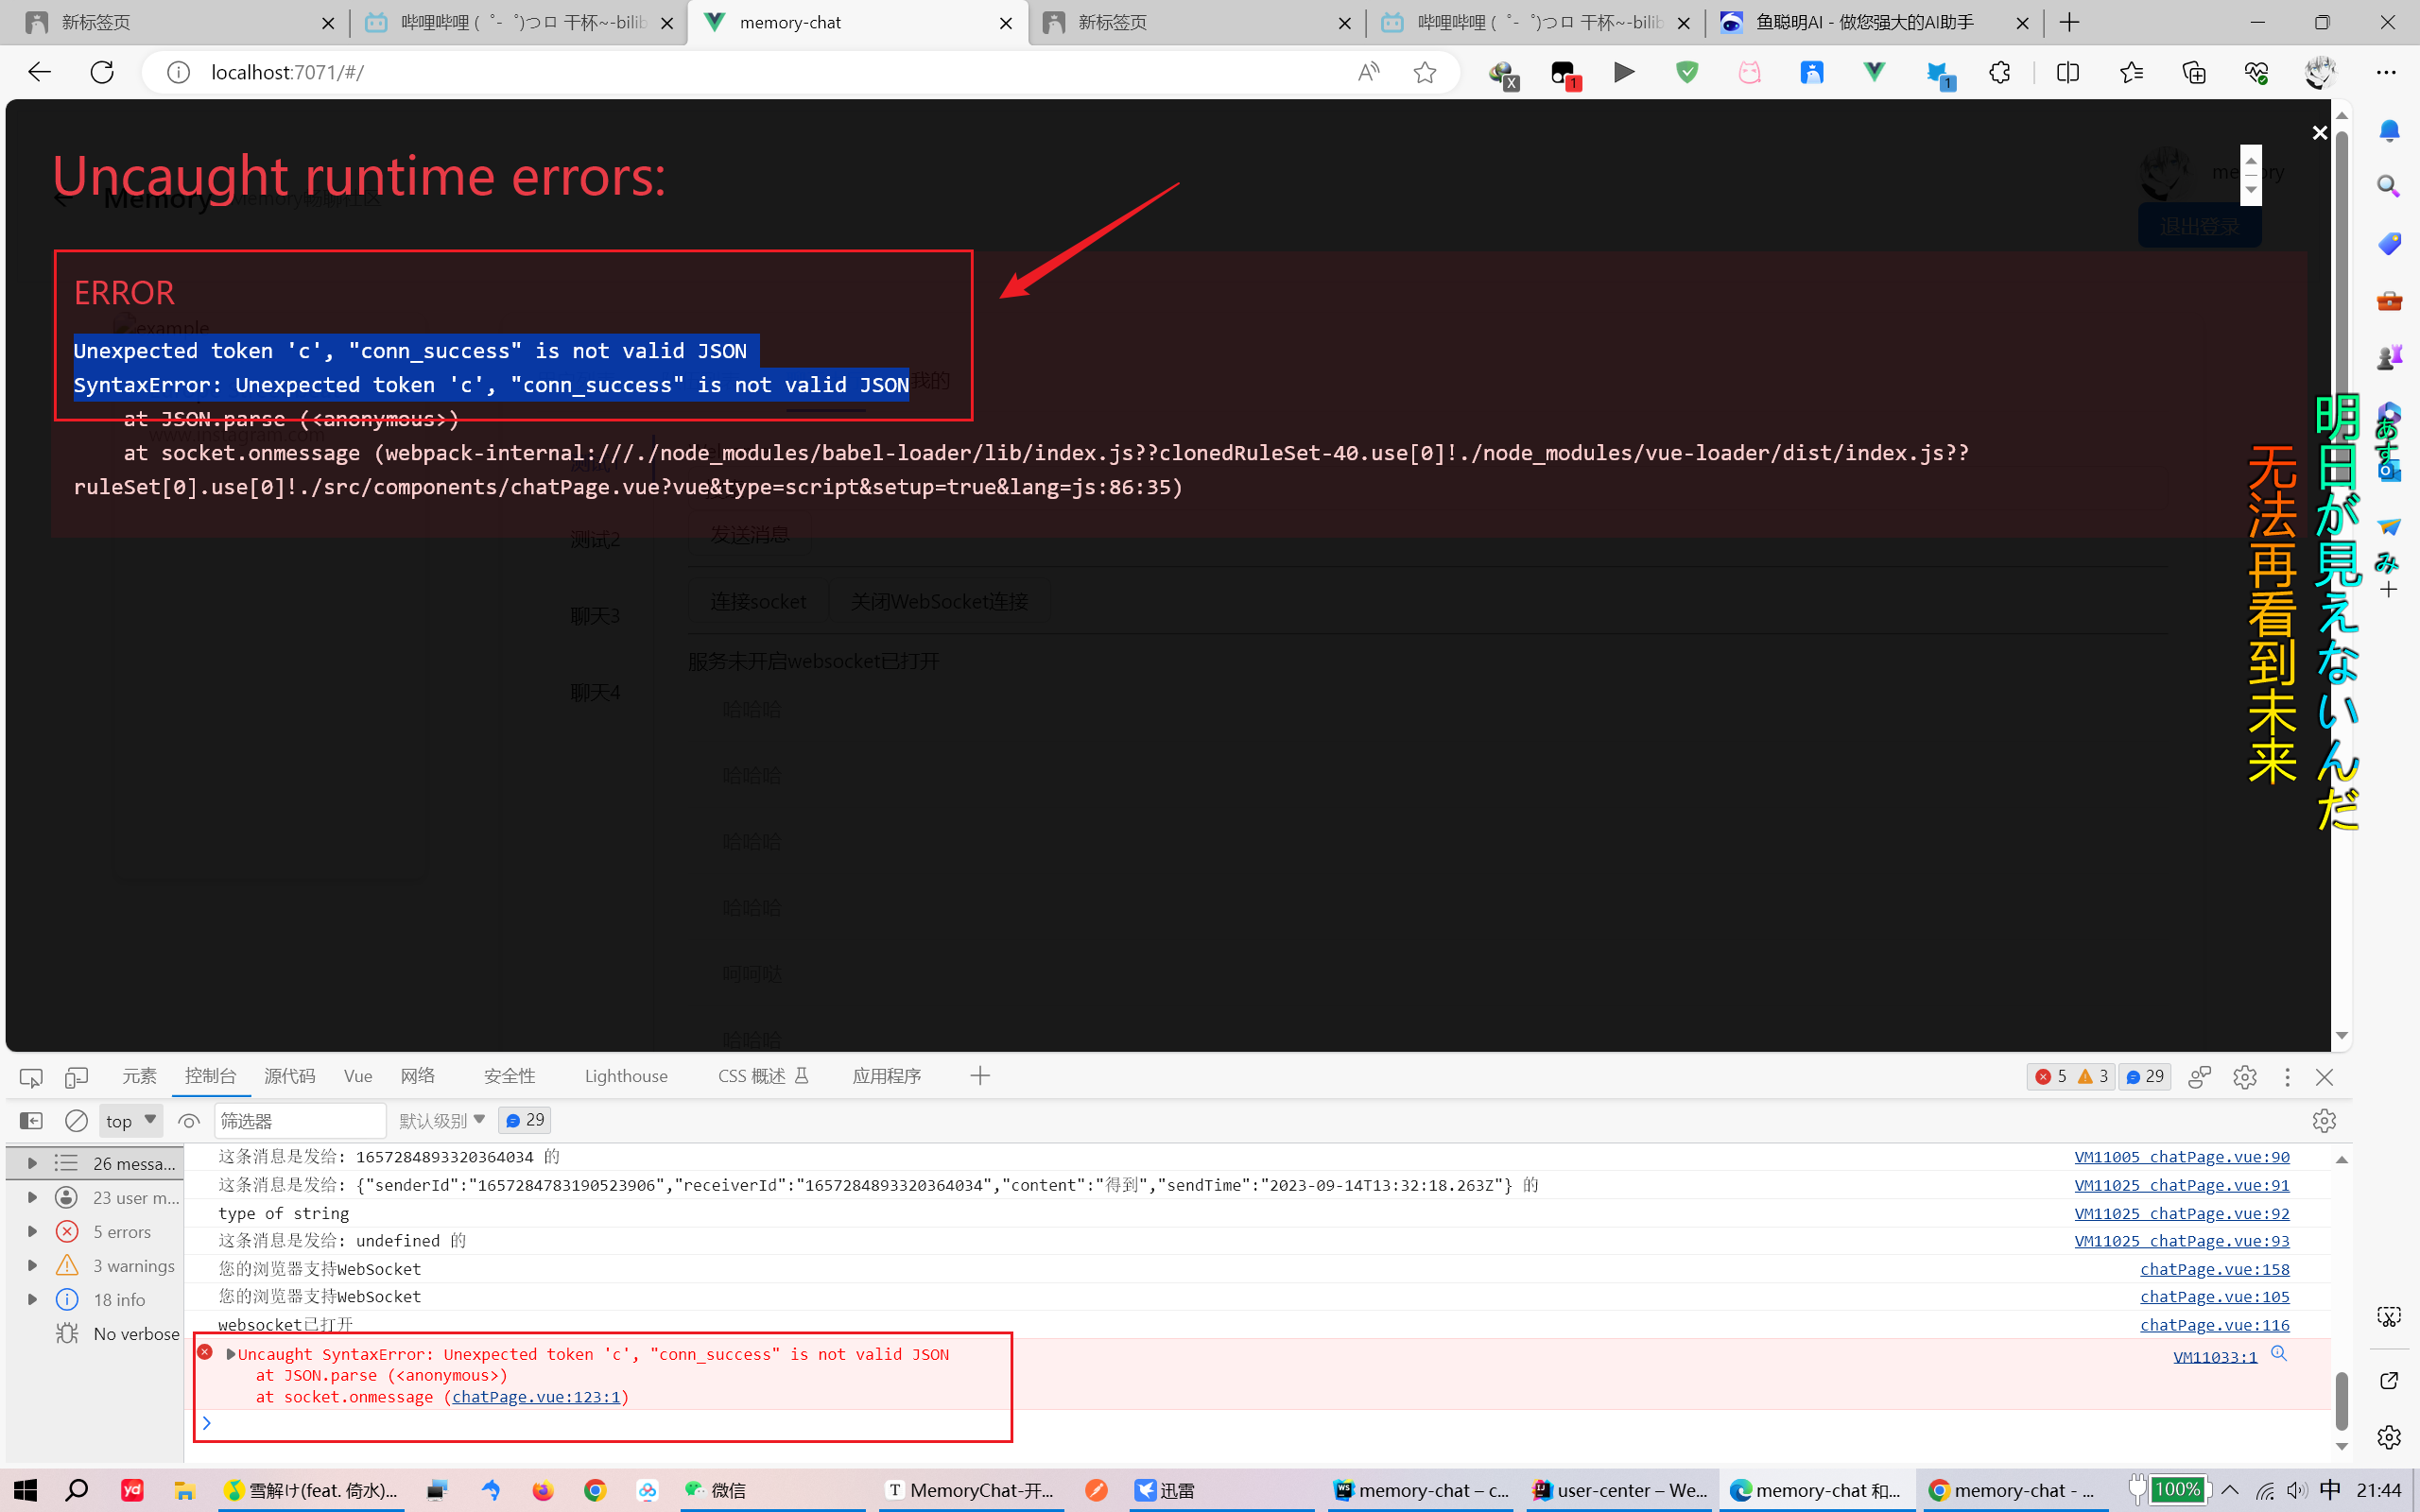This screenshot has height=1512, width=2420.
Task: Open the sidebar shopping tag icon
Action: point(2389,243)
